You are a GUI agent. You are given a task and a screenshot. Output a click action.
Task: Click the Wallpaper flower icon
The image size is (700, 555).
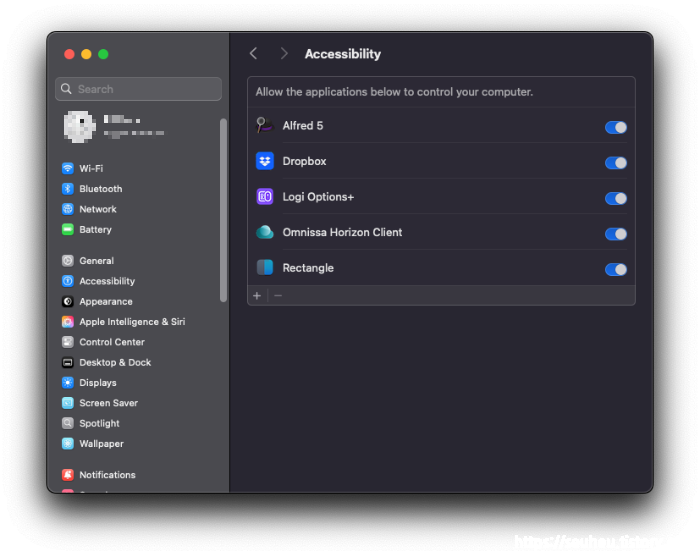click(67, 444)
